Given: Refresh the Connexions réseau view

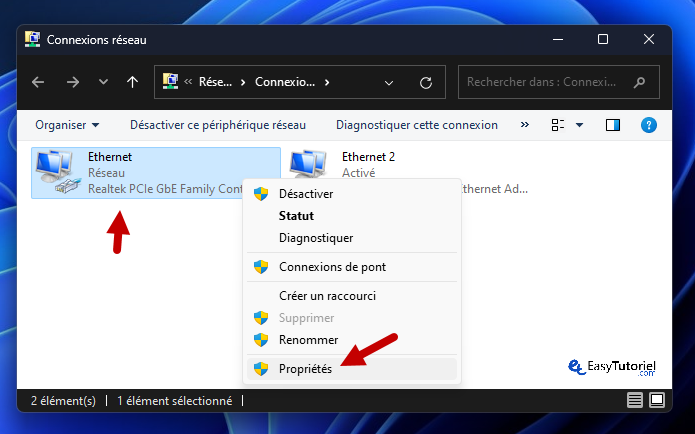Looking at the screenshot, I should tap(426, 82).
